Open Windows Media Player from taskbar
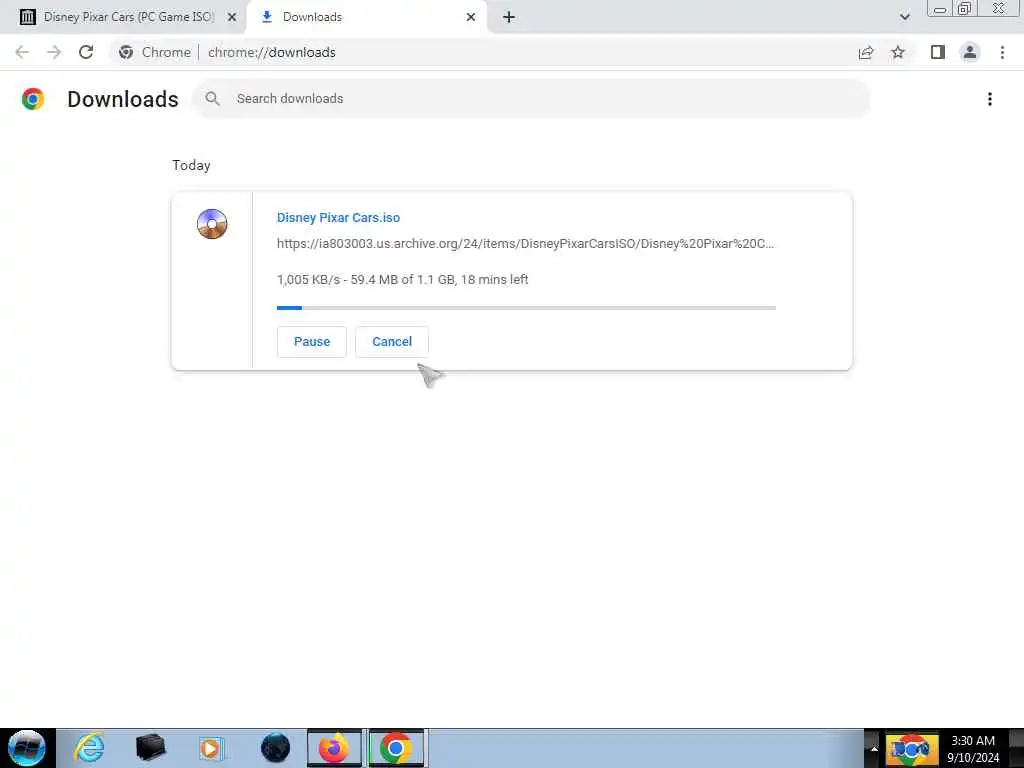The width and height of the screenshot is (1024, 768). (x=211, y=748)
